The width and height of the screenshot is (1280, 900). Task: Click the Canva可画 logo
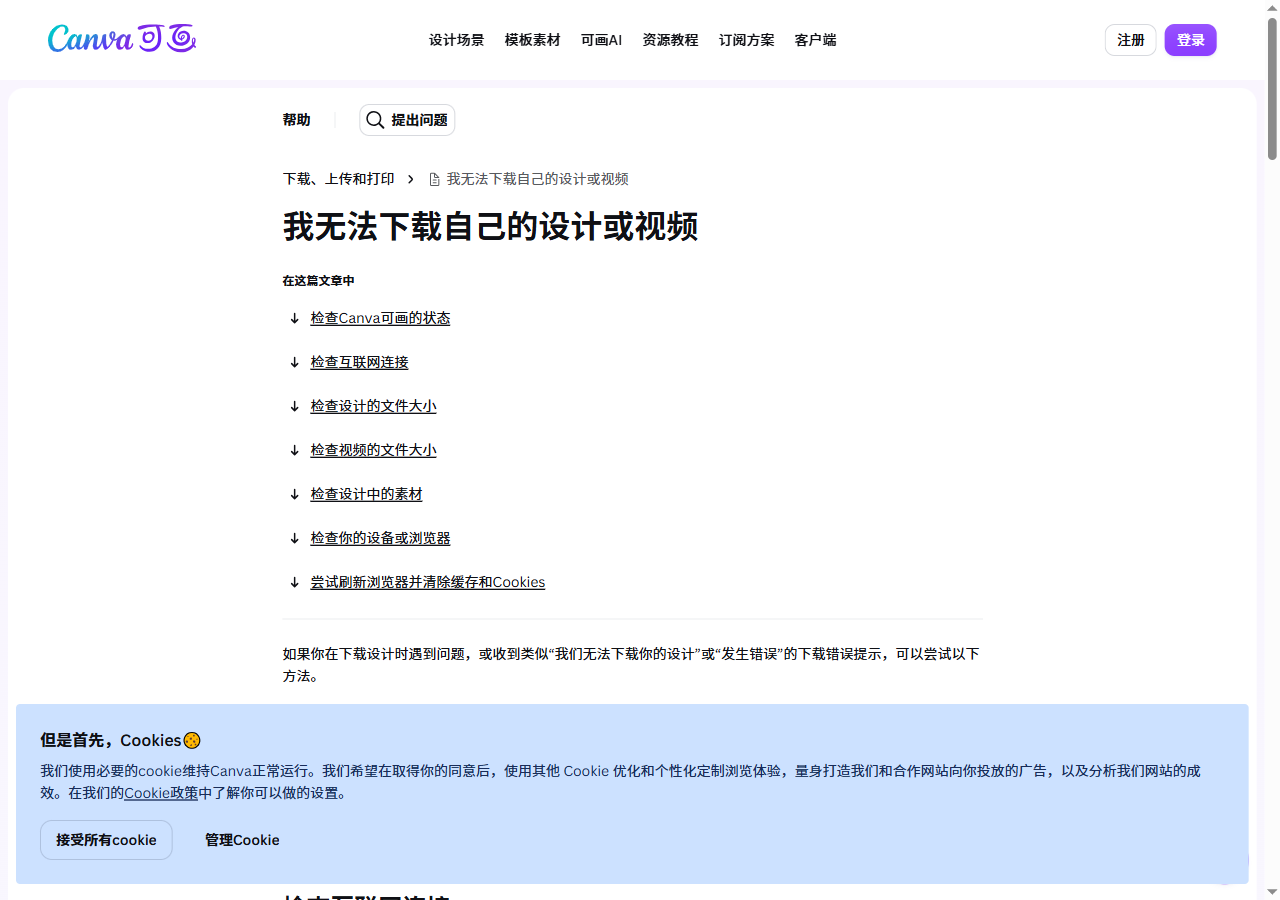[x=122, y=39]
